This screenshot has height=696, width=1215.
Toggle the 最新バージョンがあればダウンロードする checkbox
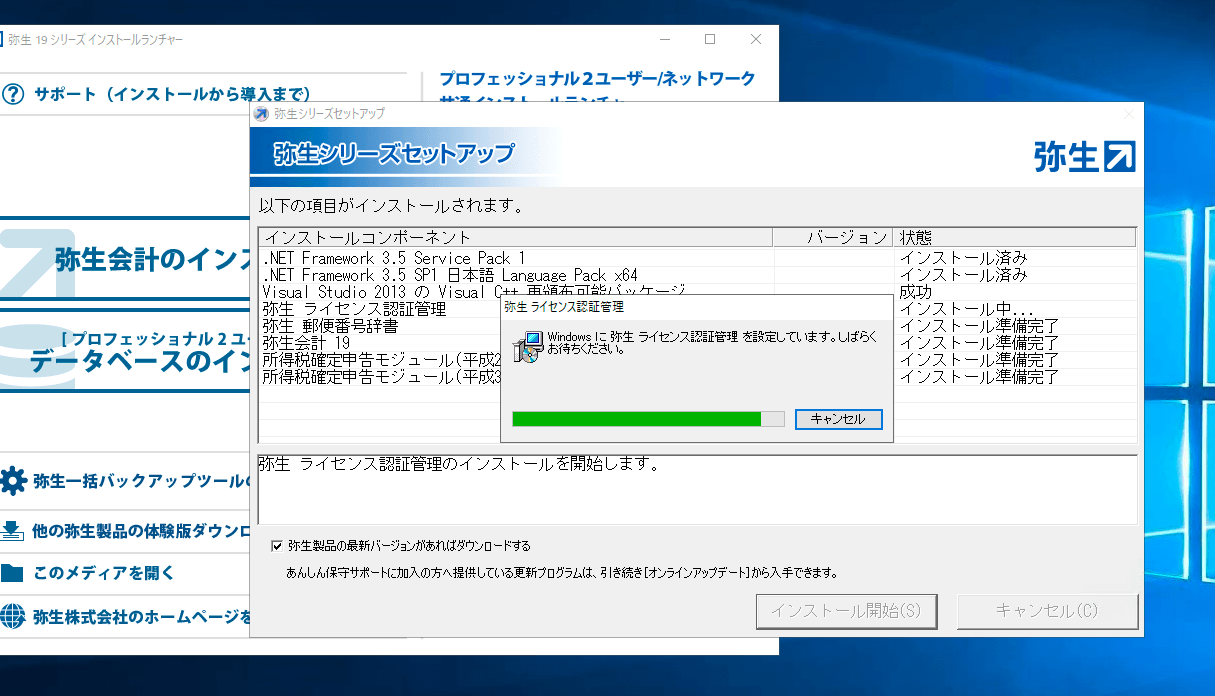click(277, 546)
